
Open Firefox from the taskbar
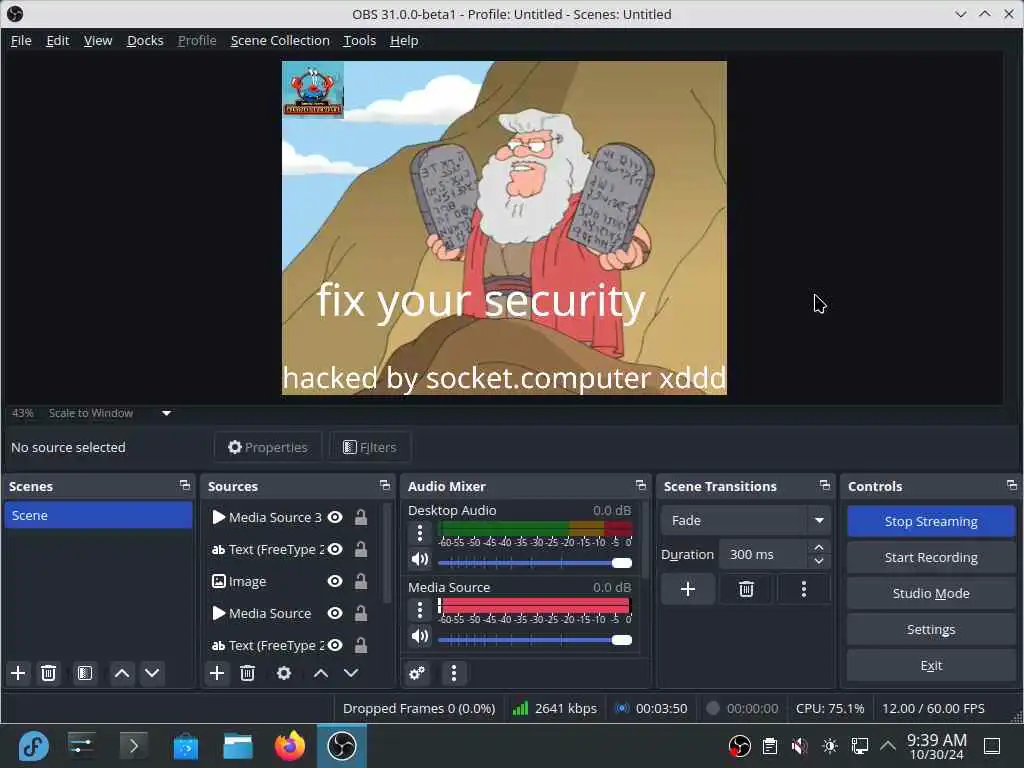tap(290, 746)
